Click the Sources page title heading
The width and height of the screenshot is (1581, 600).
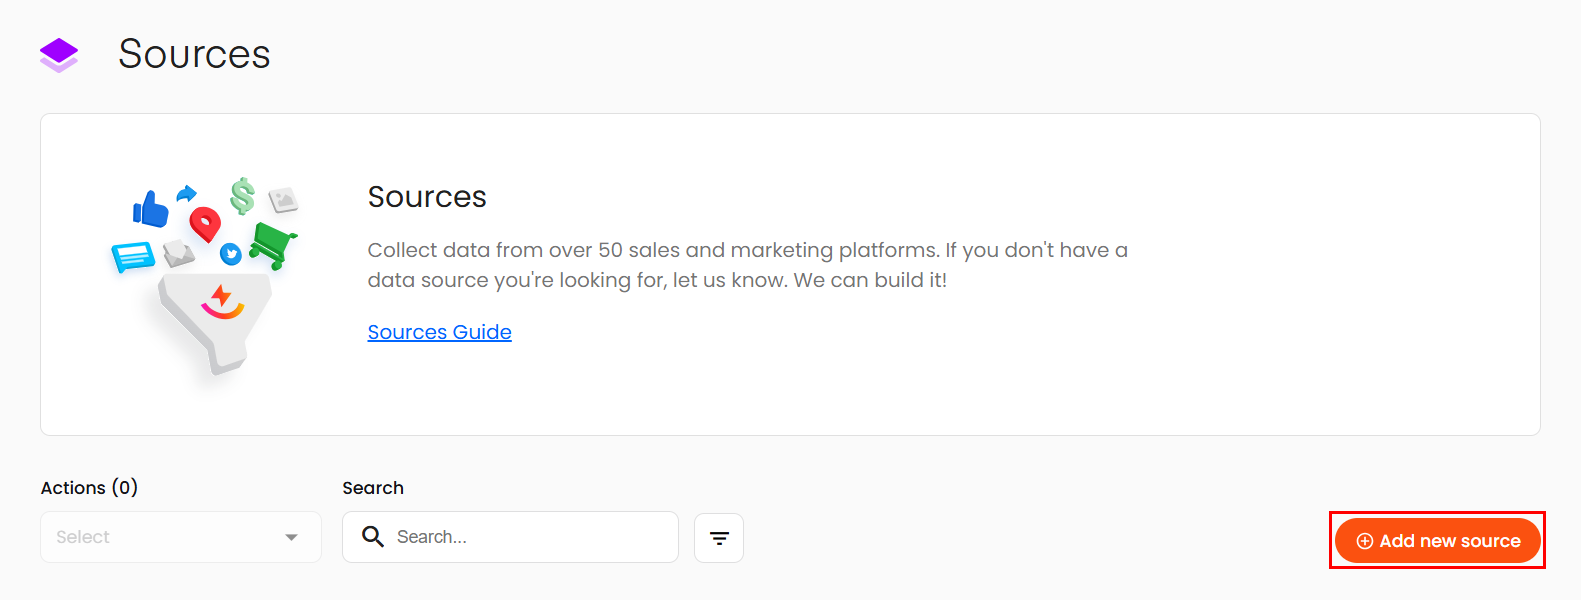(194, 54)
